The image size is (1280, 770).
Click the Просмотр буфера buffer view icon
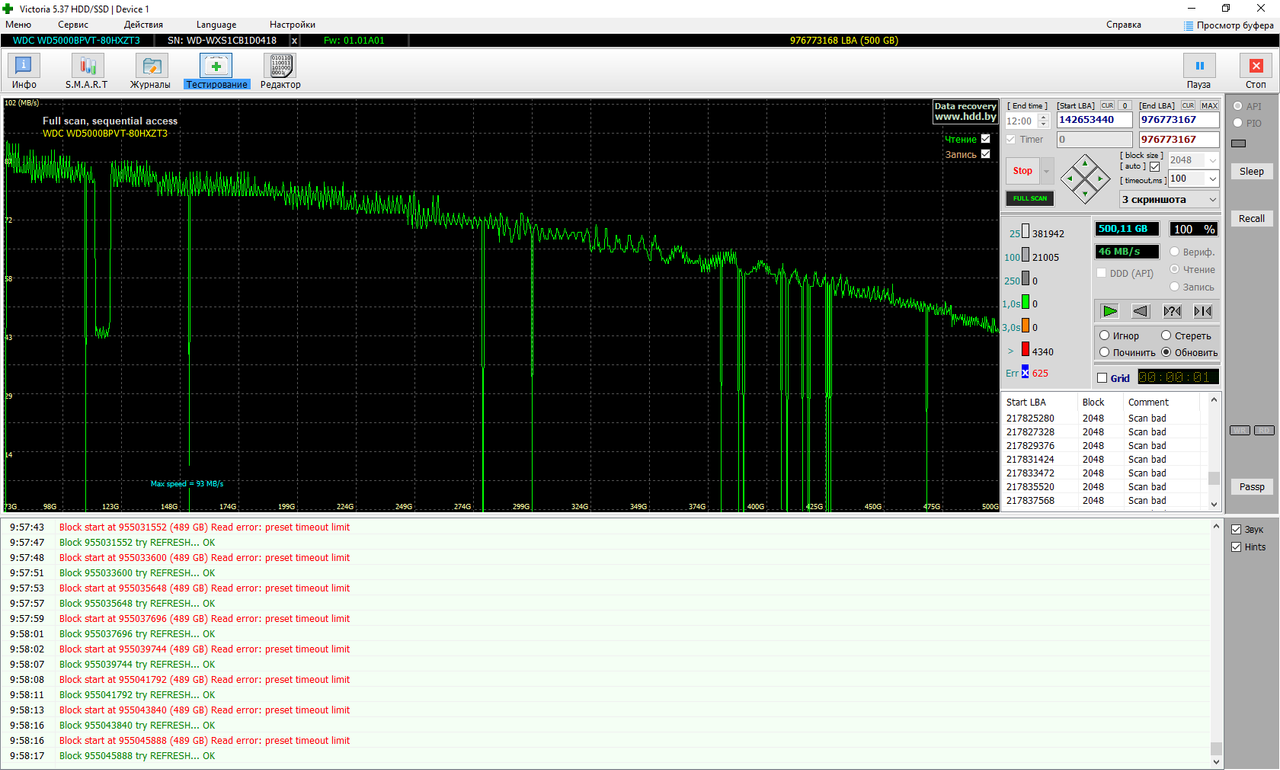click(x=1189, y=25)
